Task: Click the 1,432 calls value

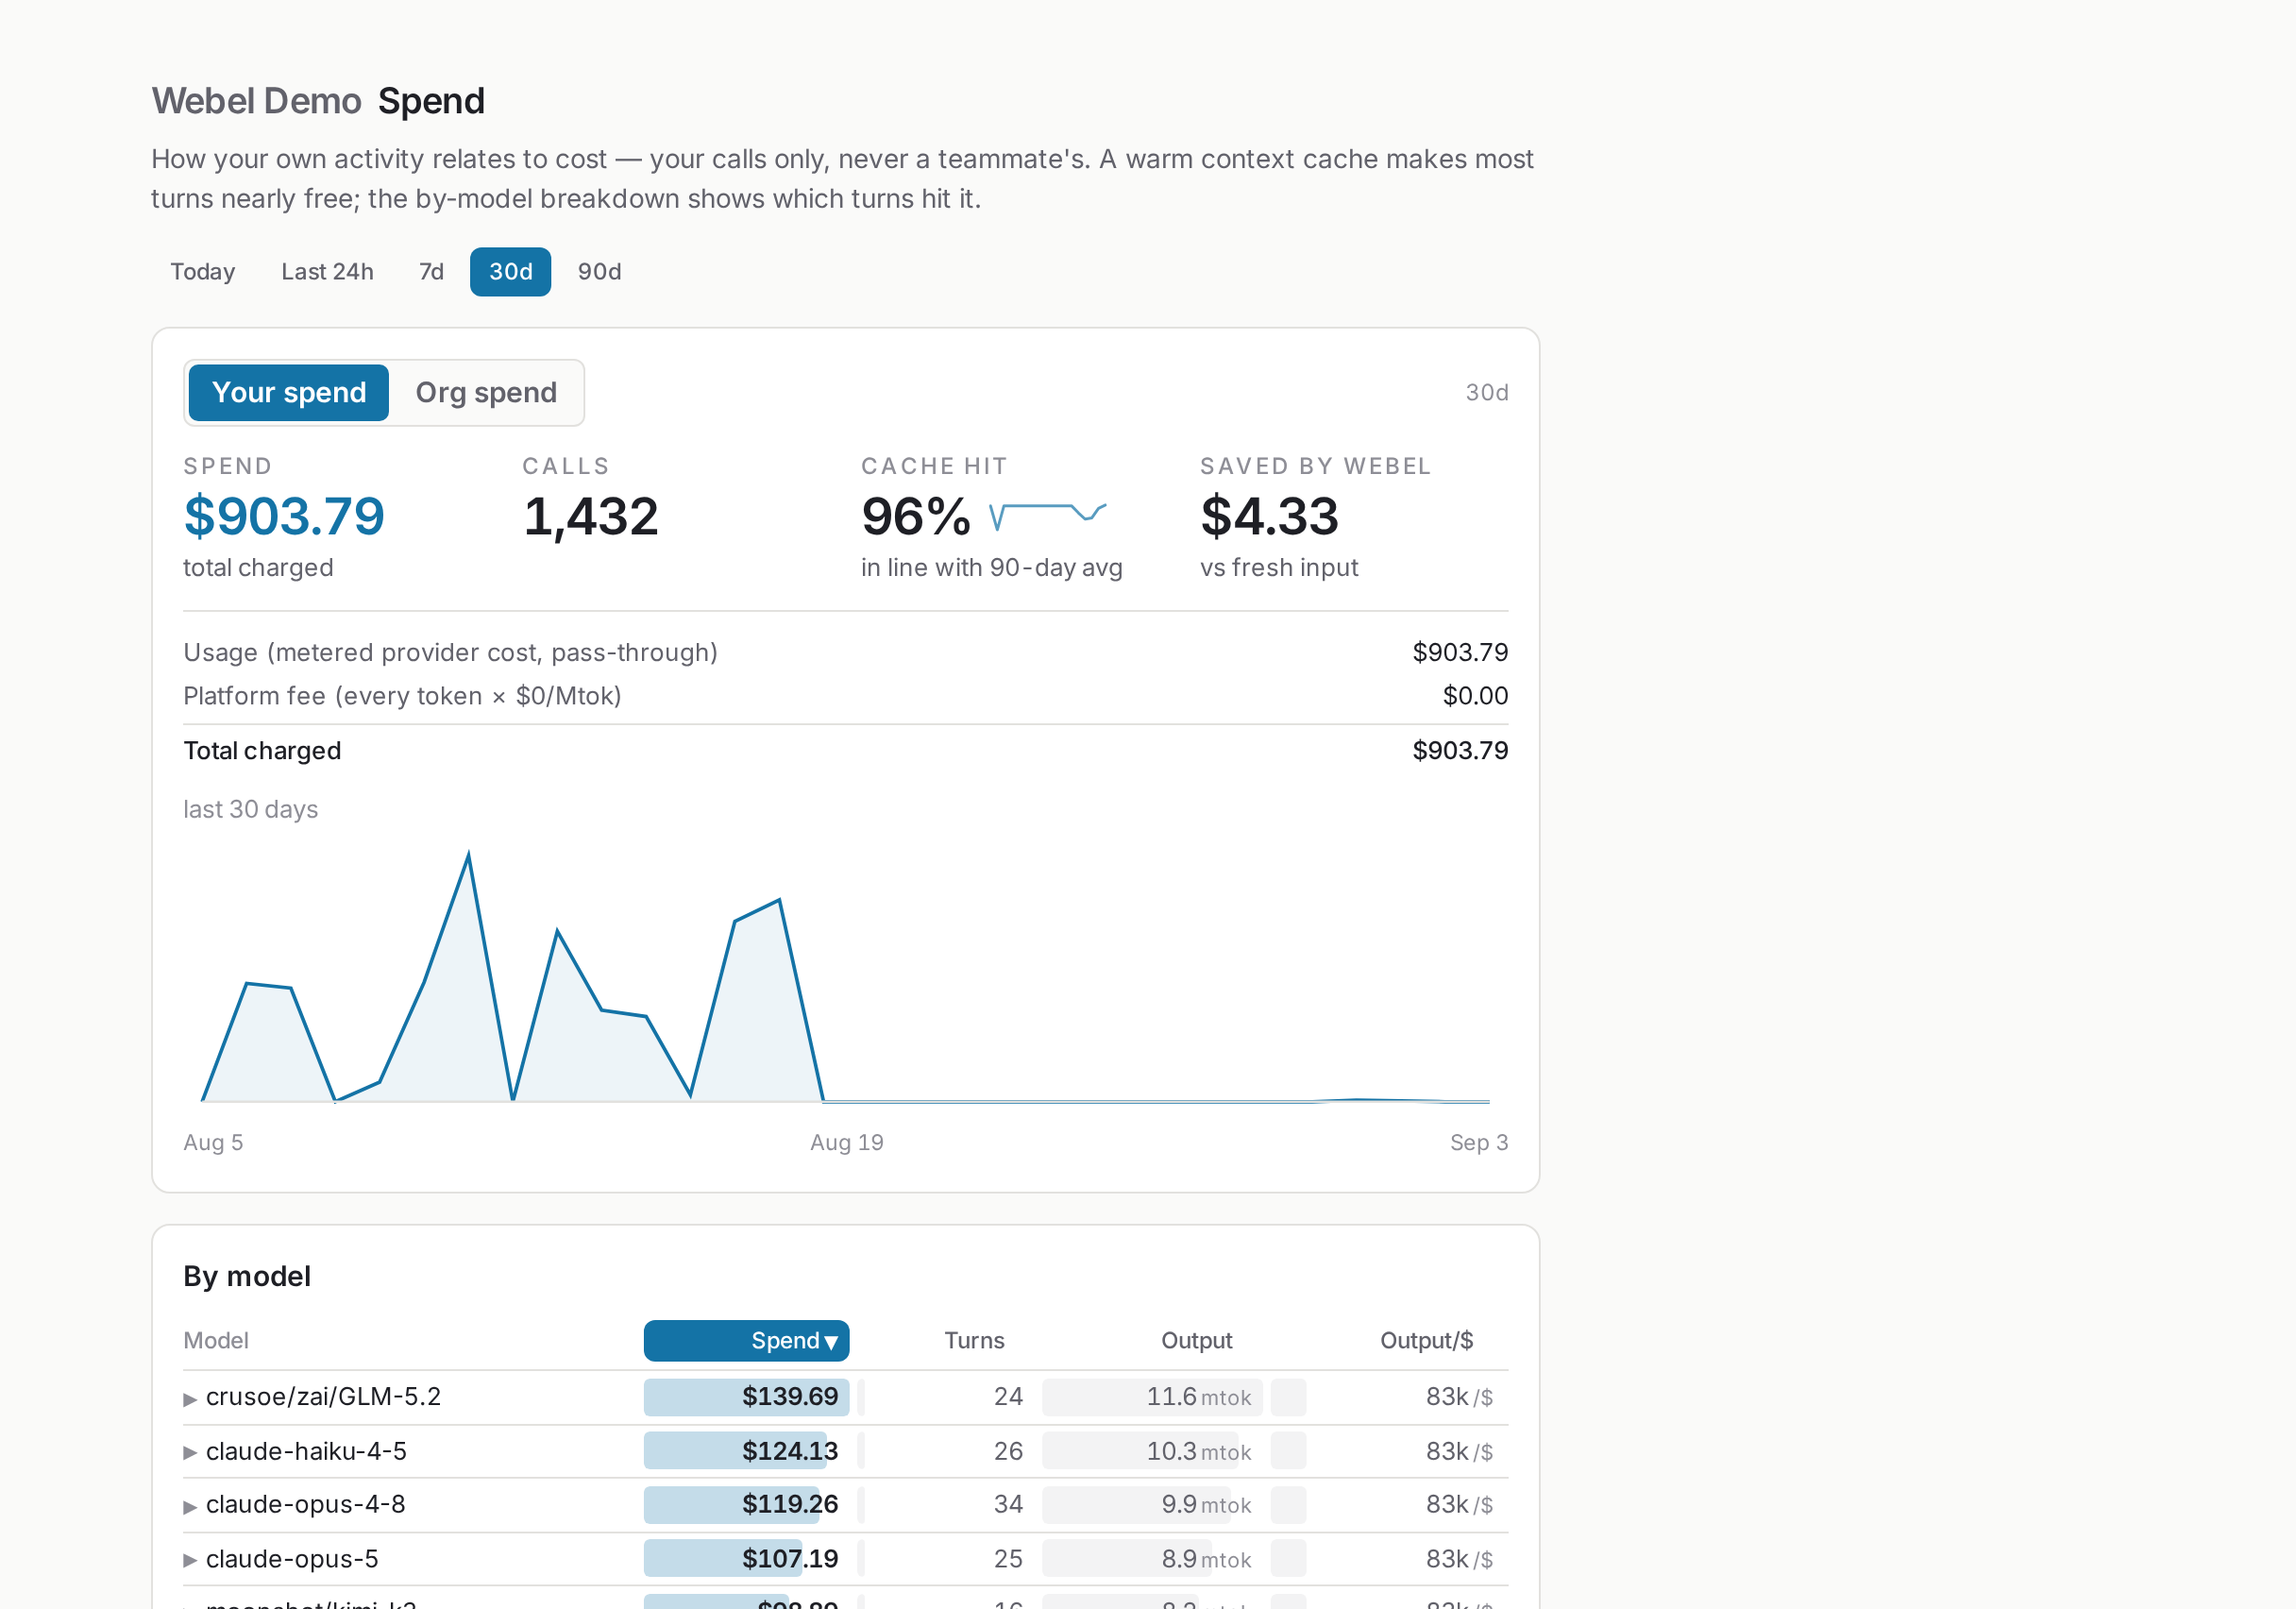Action: pos(591,517)
